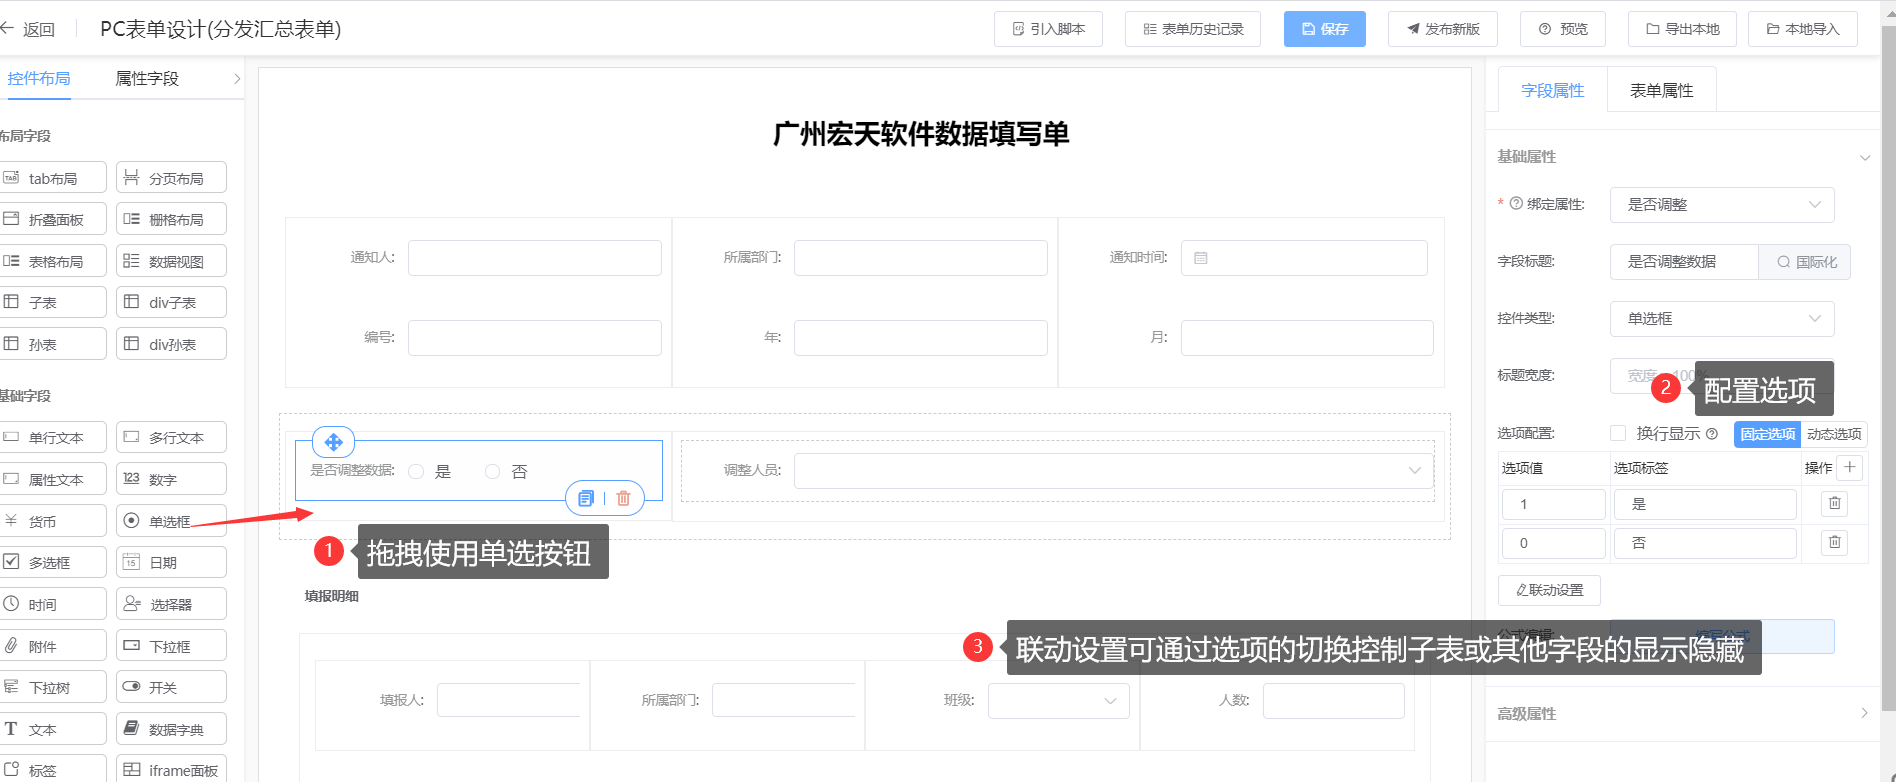The height and width of the screenshot is (782, 1896).
Task: Delete option row with value 1
Action: point(1834,504)
